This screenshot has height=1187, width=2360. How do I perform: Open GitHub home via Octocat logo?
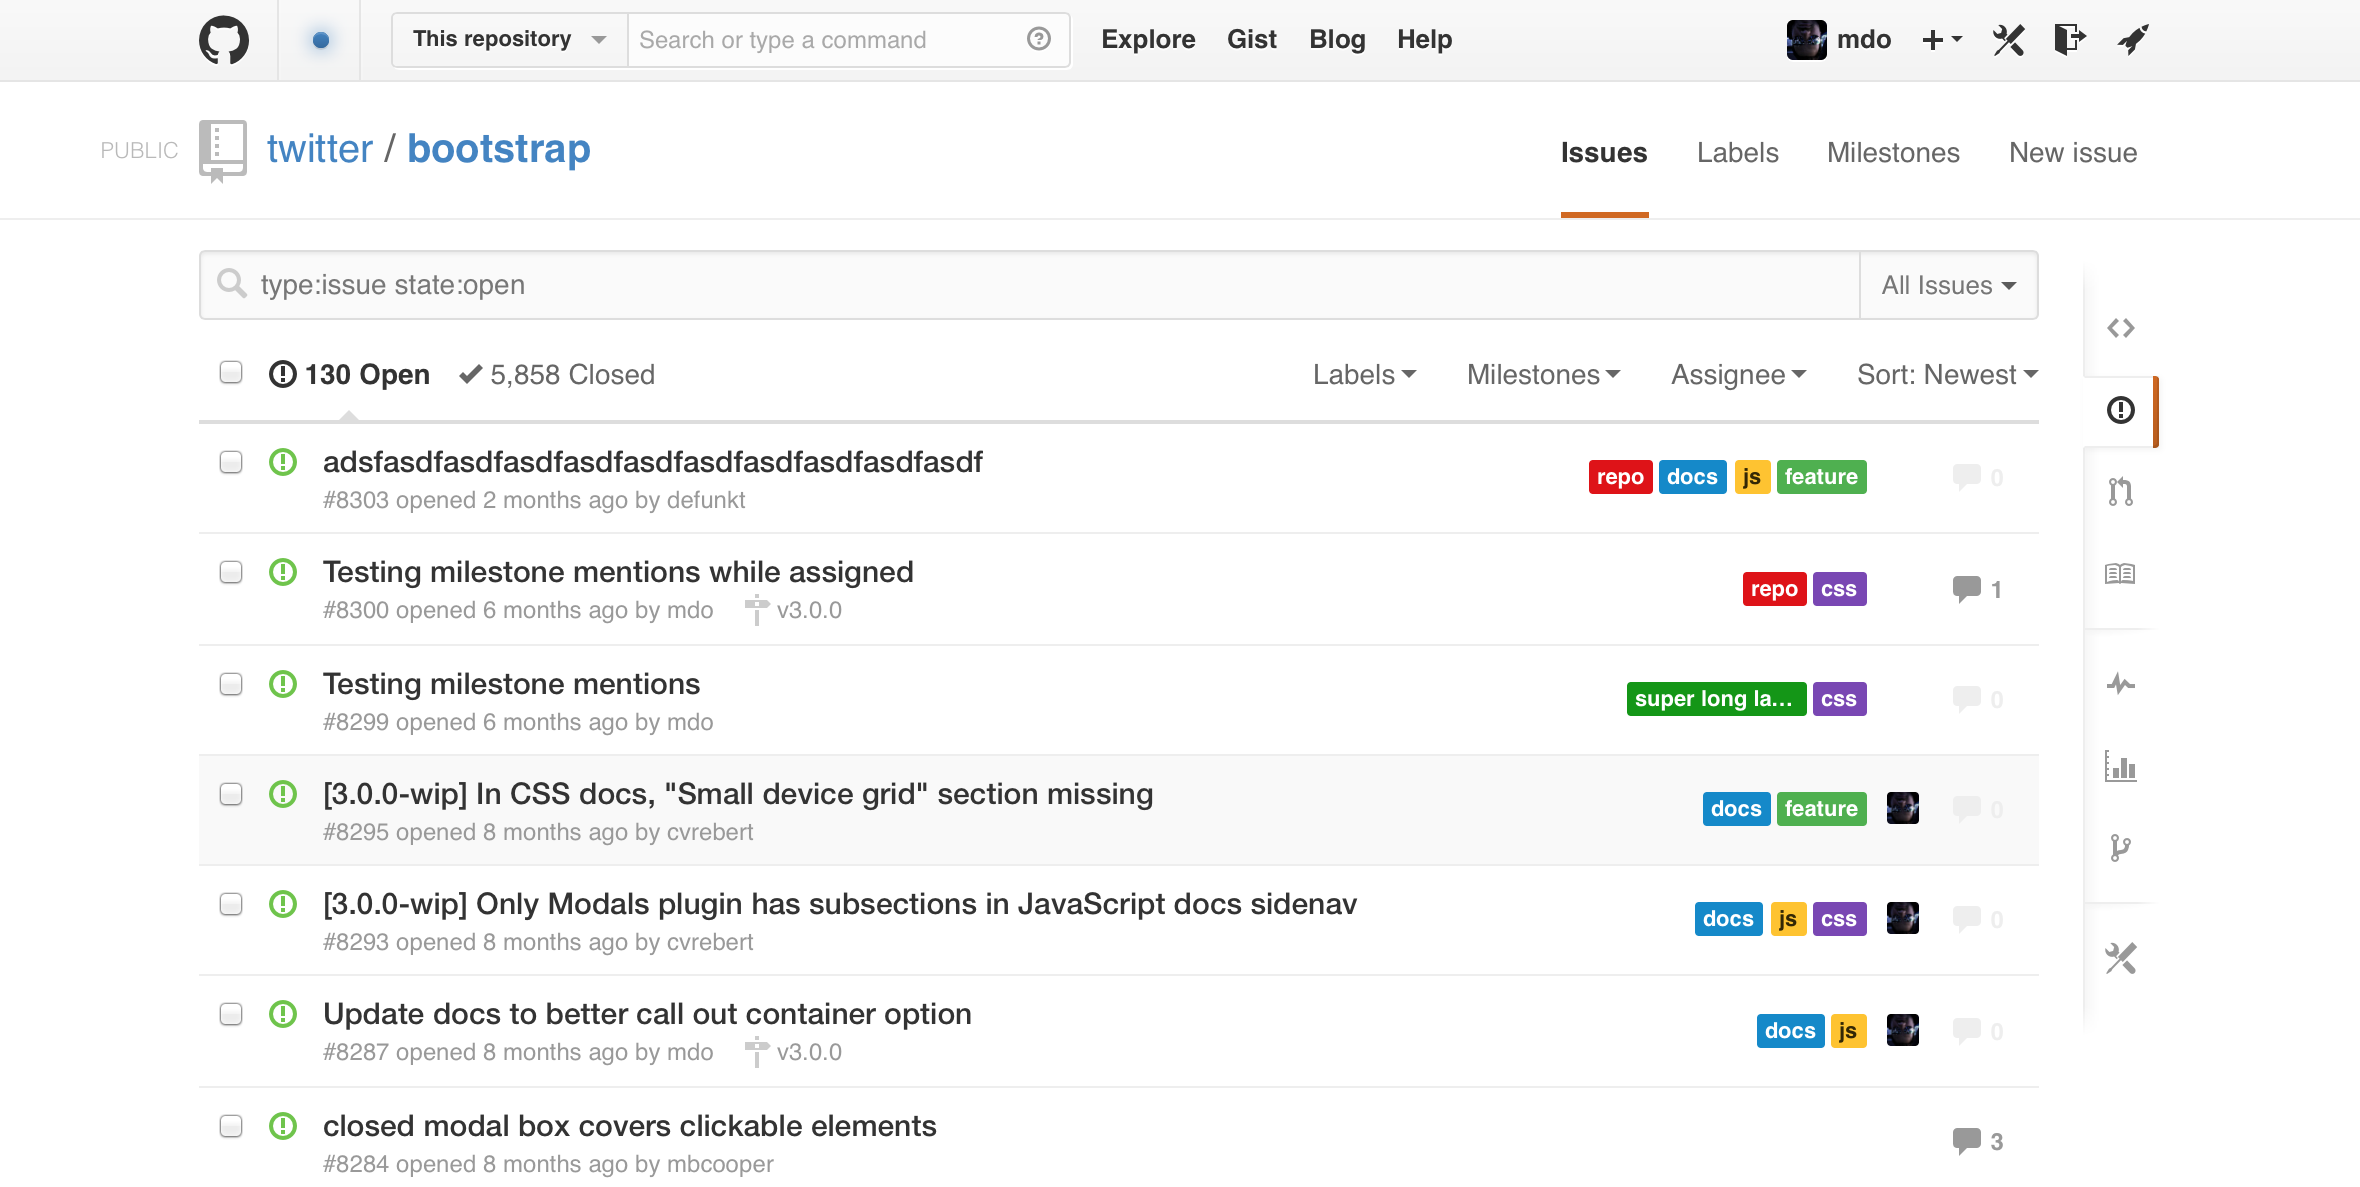click(x=224, y=40)
